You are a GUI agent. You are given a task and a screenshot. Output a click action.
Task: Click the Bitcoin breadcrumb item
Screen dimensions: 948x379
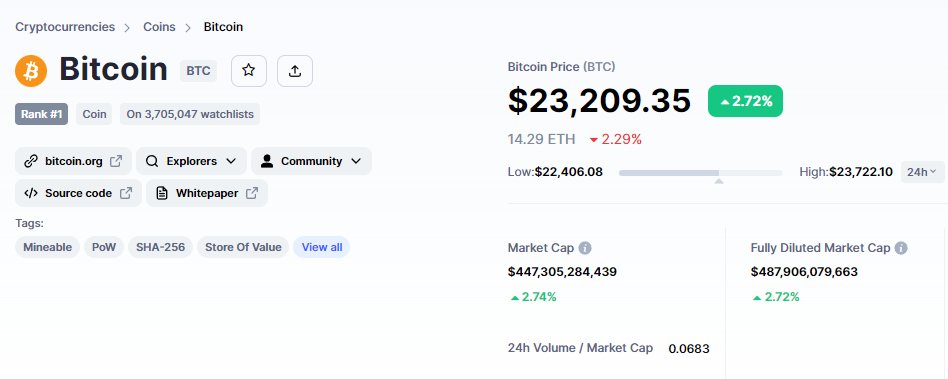coord(223,27)
